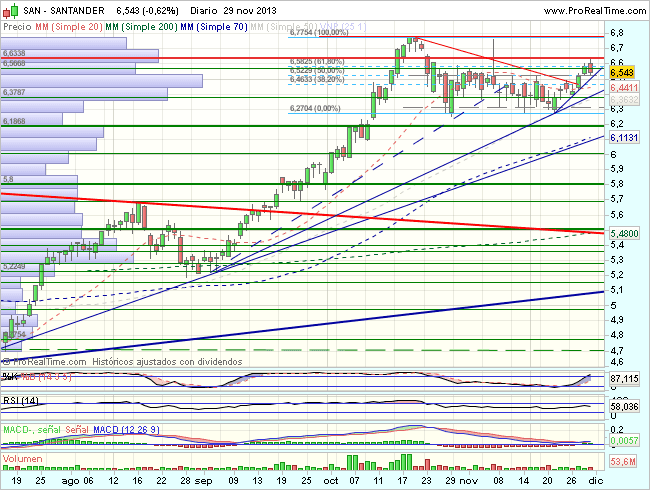650x490 pixels.
Task: Select the blue MACD (12 26 9) label
Action: click(x=126, y=429)
